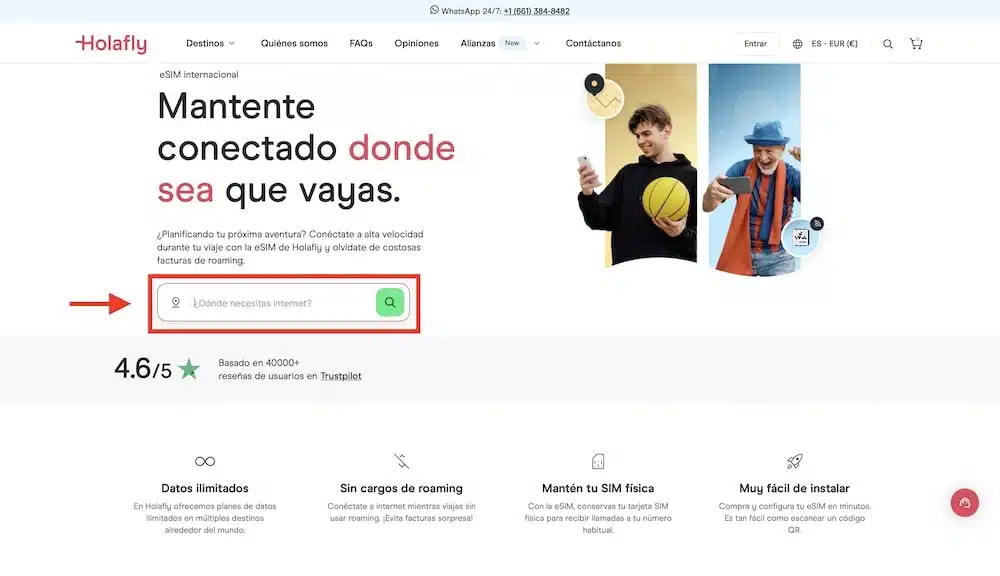The image size is (1000, 576).
Task: Open the chat widget bubble
Action: click(x=963, y=502)
